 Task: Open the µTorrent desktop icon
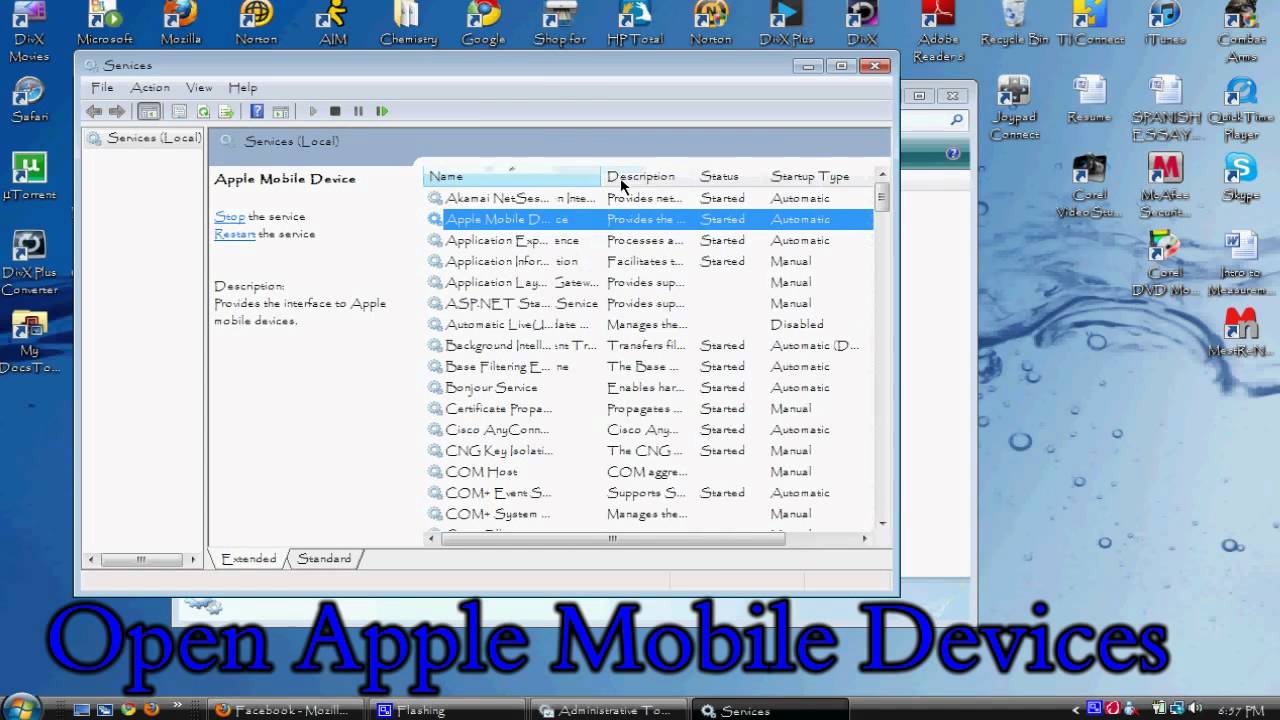pyautogui.click(x=29, y=176)
